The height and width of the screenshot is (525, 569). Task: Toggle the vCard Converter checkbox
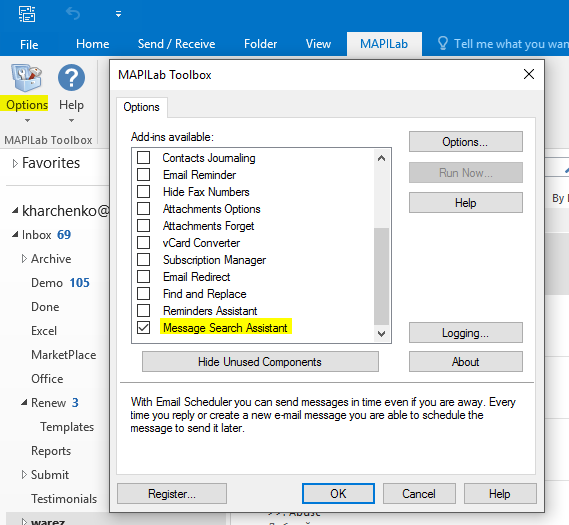coord(143,242)
